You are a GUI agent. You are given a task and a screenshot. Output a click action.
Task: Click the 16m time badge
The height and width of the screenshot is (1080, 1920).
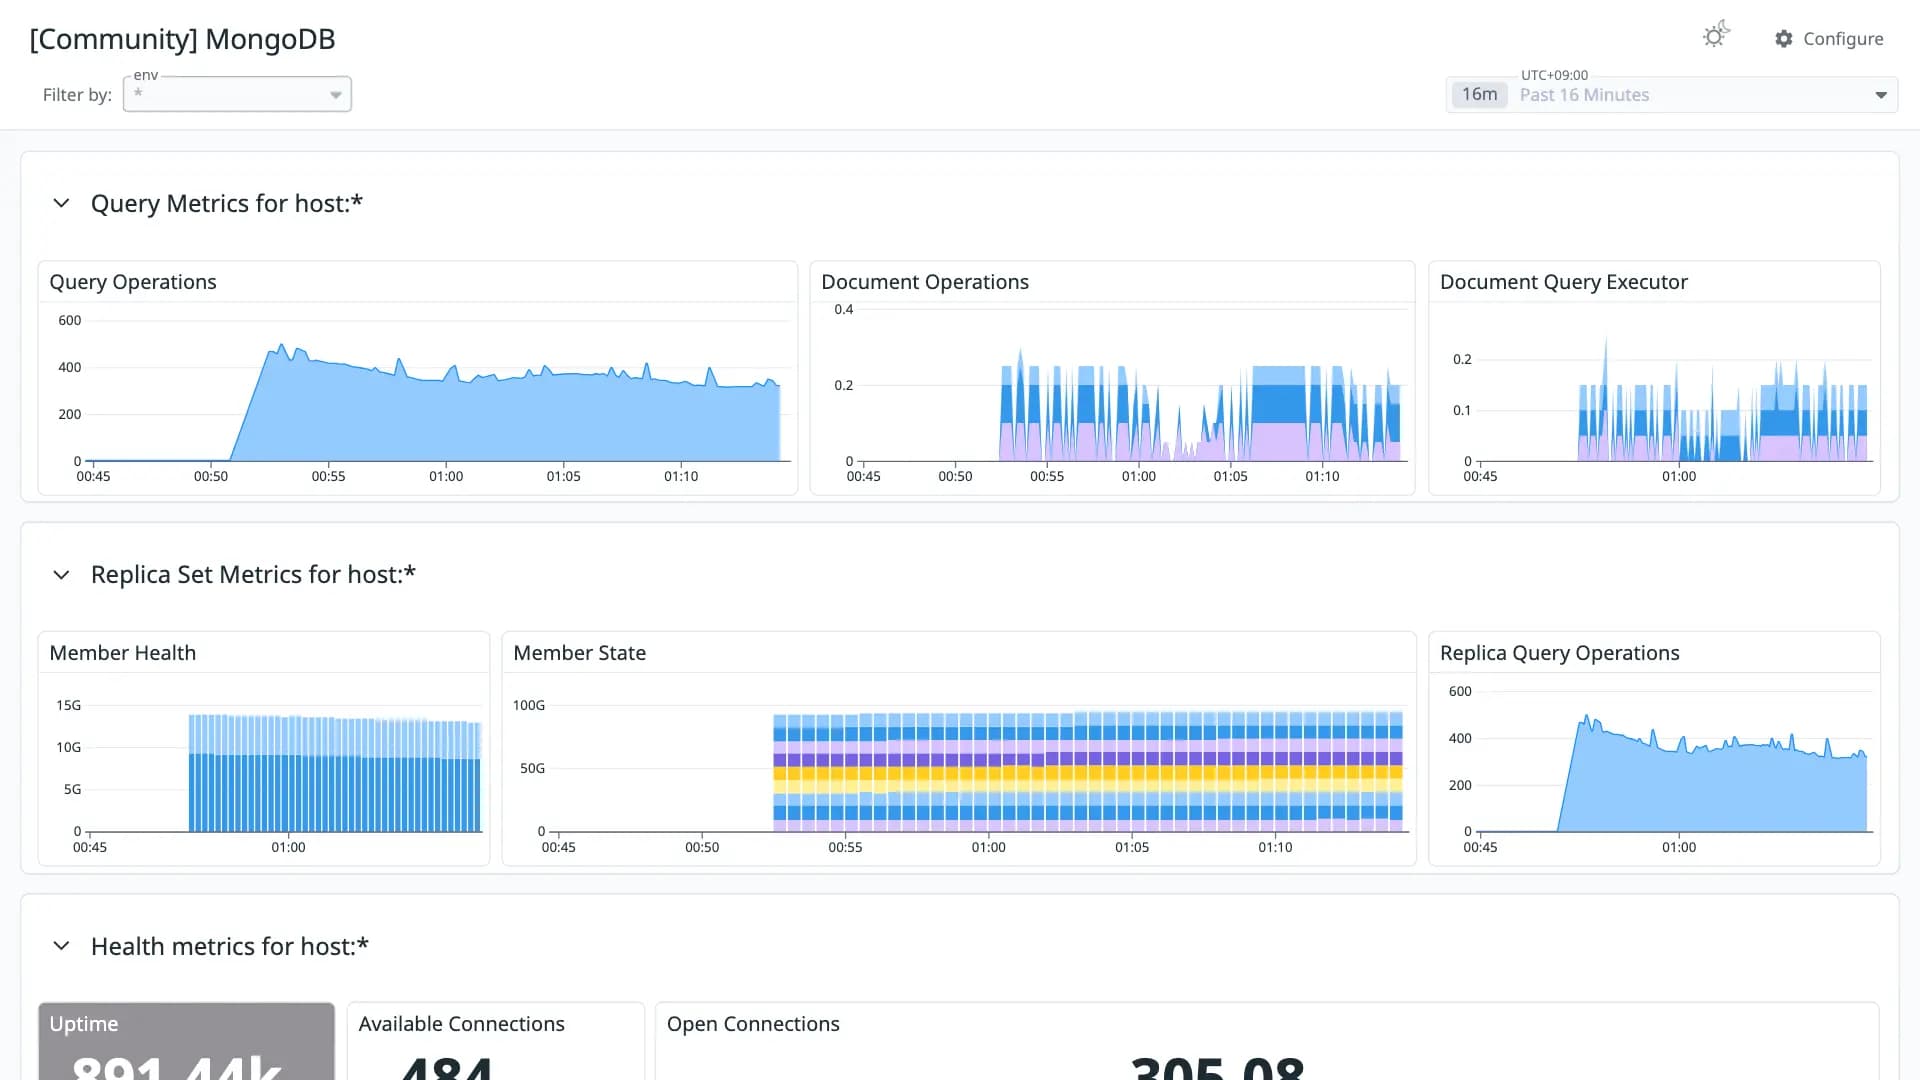pos(1479,94)
